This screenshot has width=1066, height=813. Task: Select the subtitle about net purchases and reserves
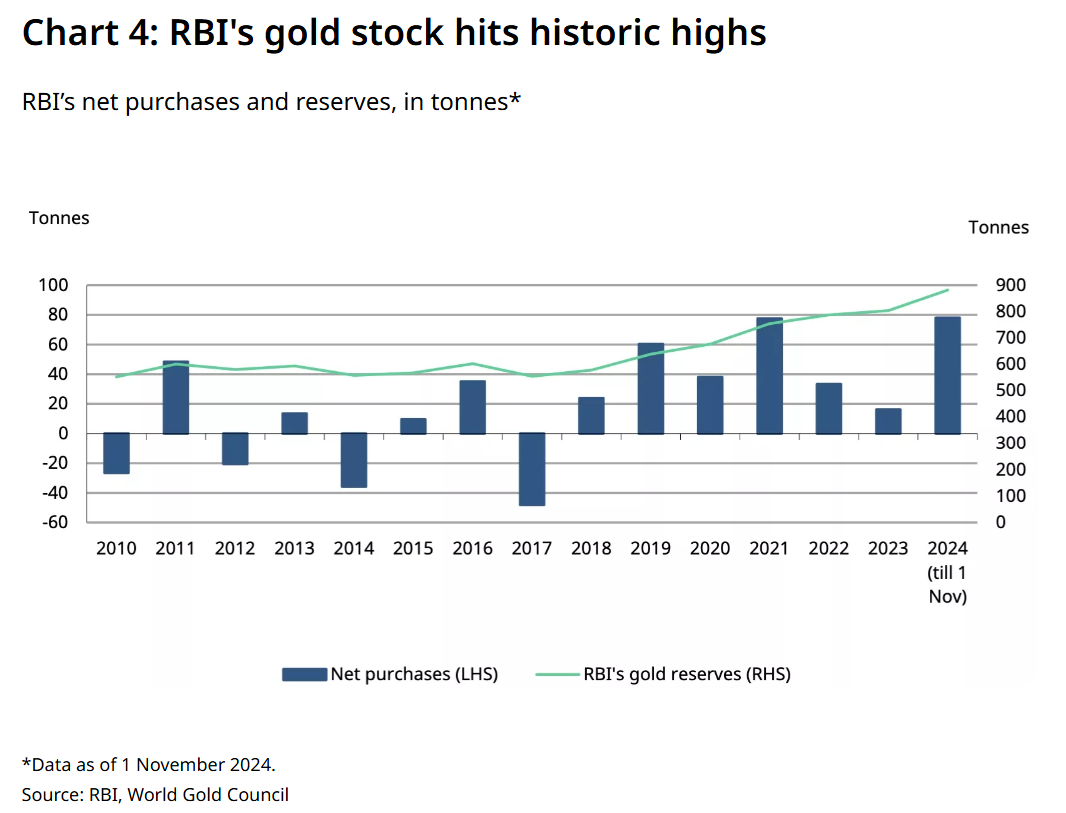[272, 102]
